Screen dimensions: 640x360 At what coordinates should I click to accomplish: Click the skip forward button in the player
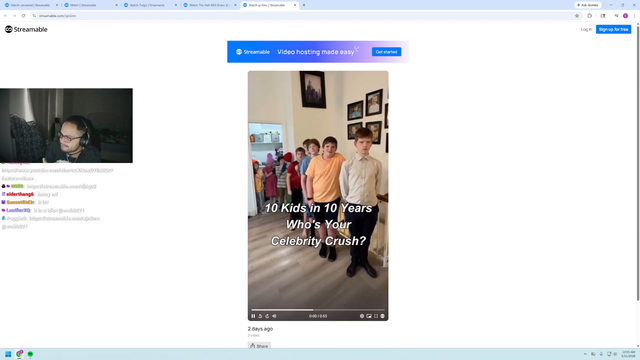(x=267, y=316)
